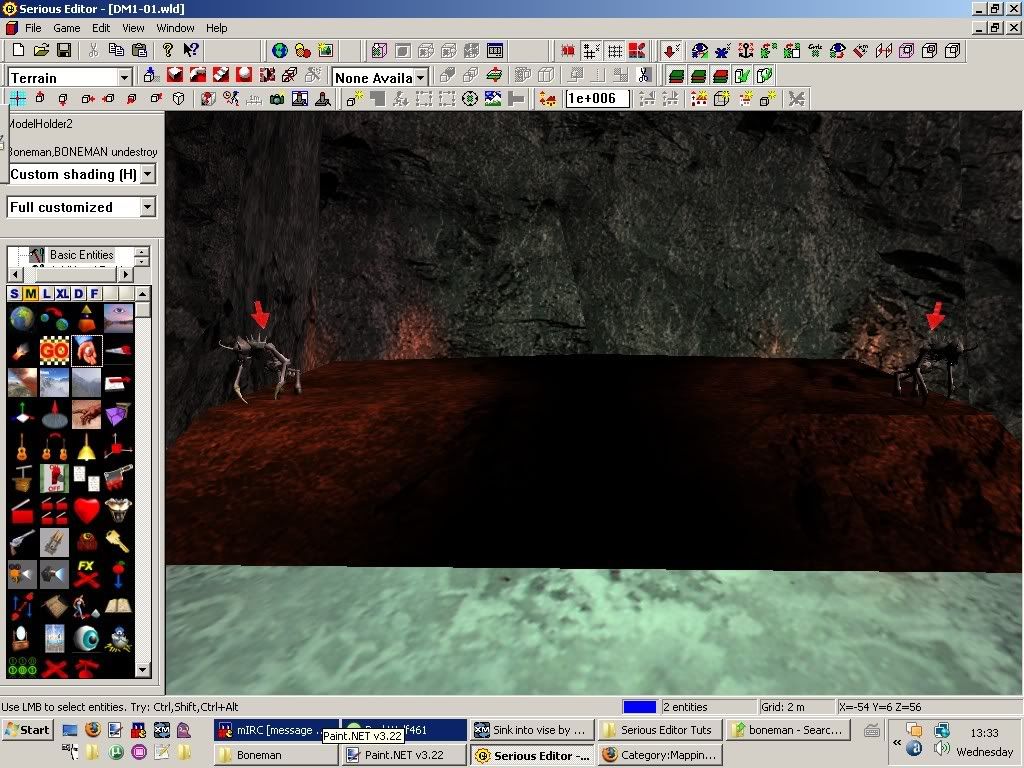Select the eyeball entity icon
Viewport: 1024px width, 768px height.
point(86,638)
